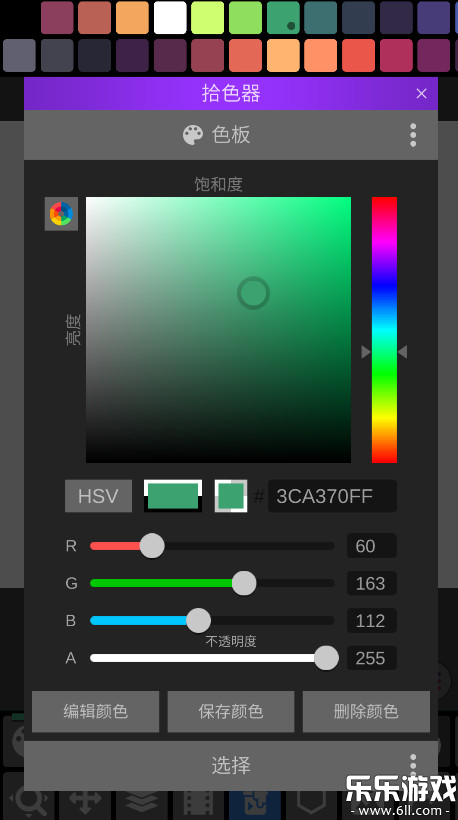The image size is (458, 820).
Task: Click the 删除颜色 button
Action: coord(366,711)
